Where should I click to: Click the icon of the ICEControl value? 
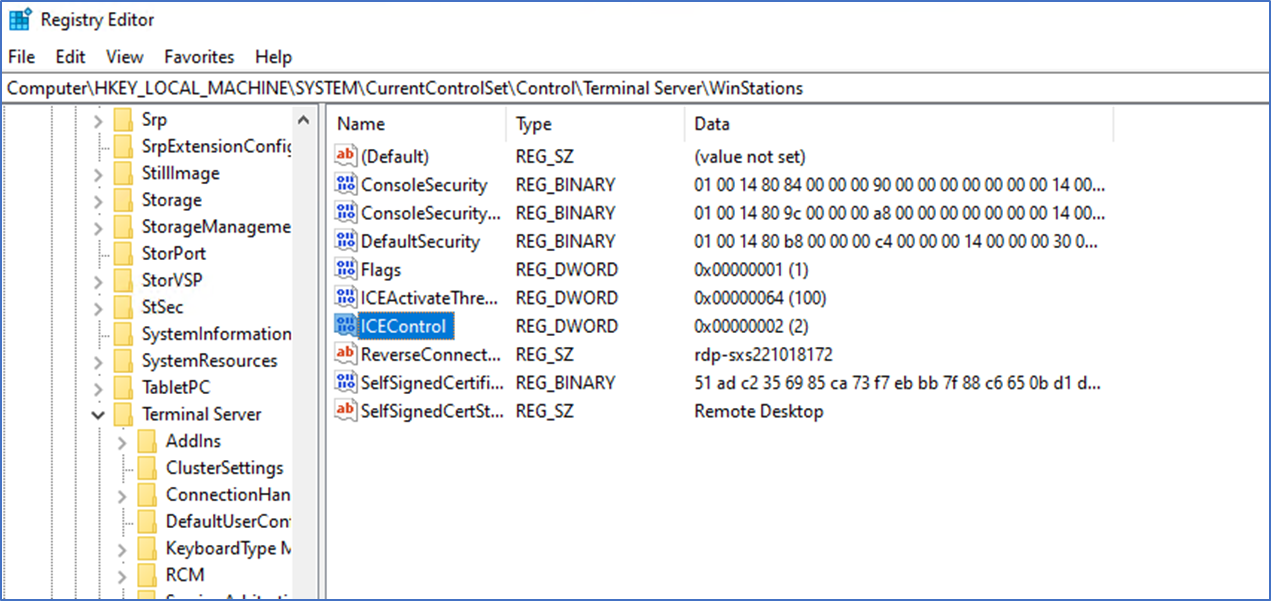click(x=346, y=326)
